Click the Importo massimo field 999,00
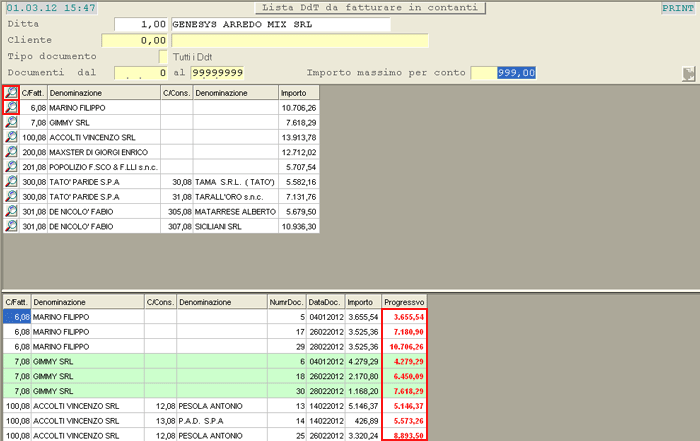 [503, 73]
